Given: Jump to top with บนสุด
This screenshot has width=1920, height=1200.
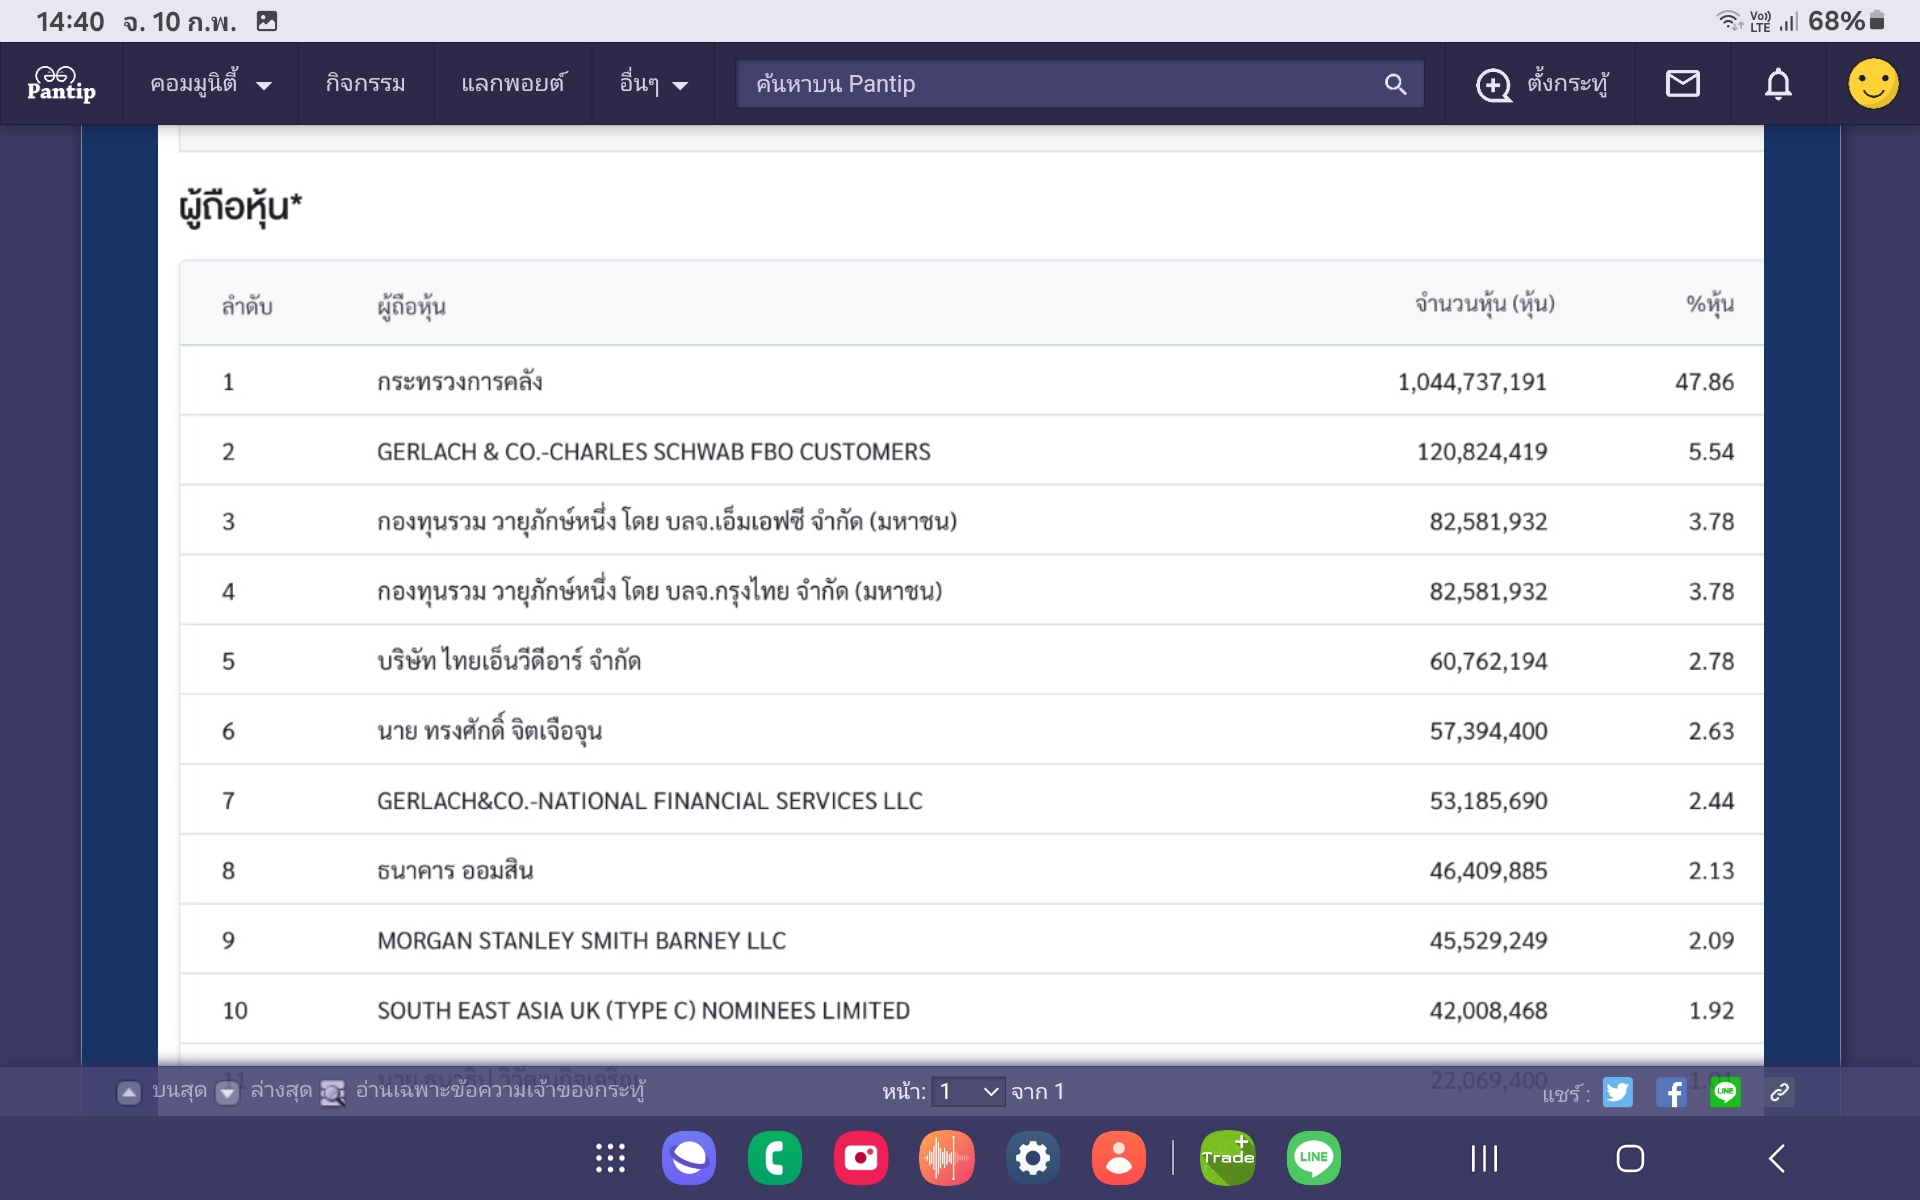Looking at the screenshot, I should [163, 1091].
